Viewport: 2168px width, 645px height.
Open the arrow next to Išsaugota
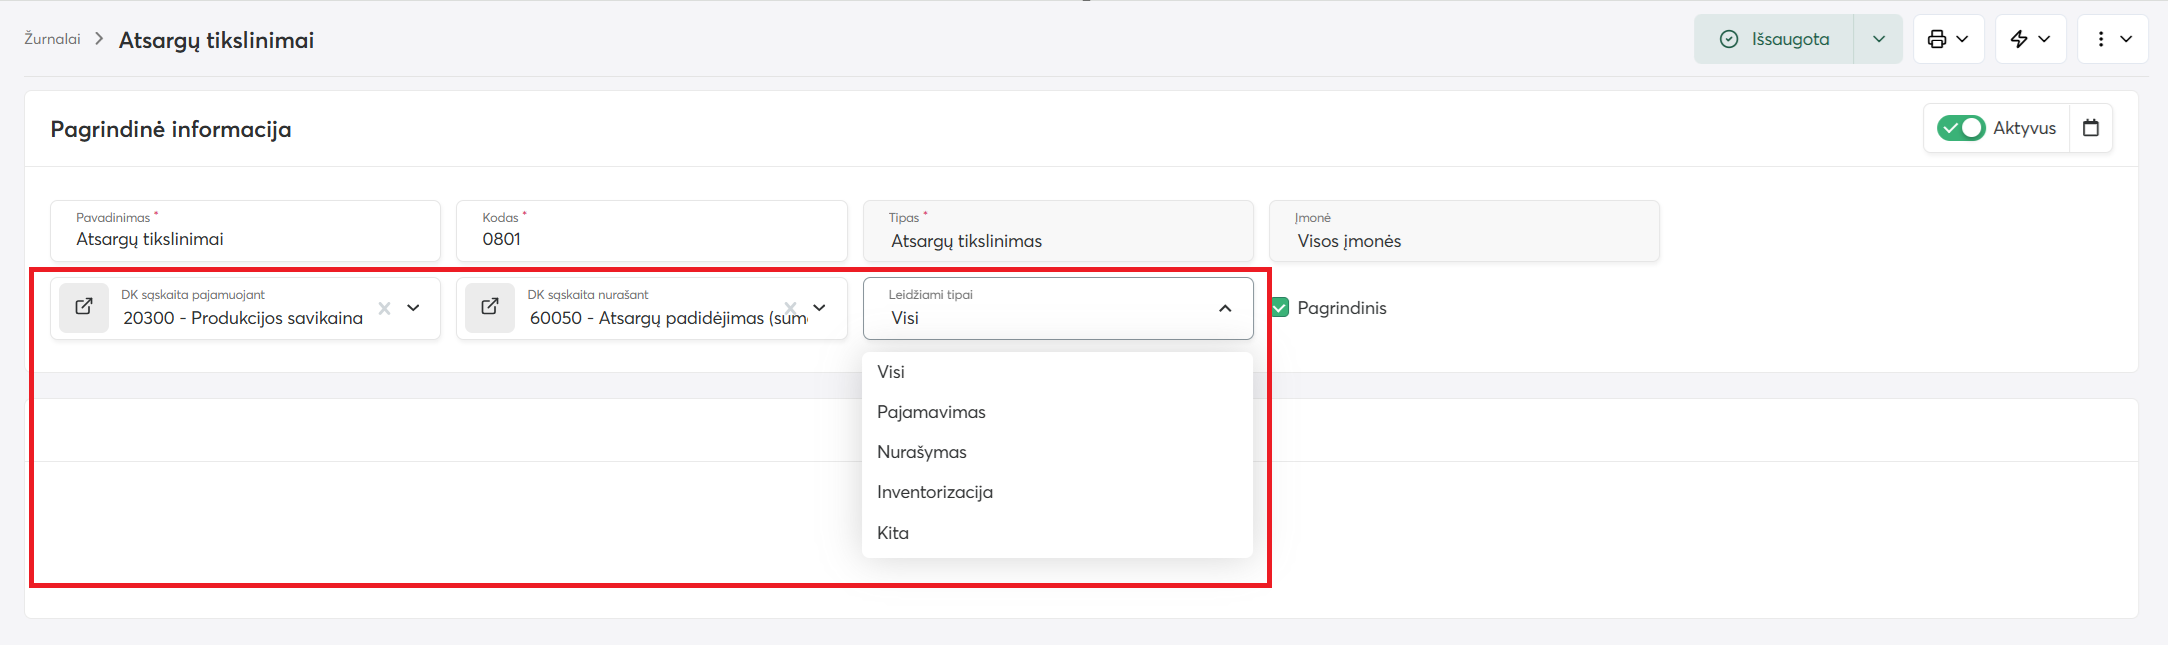1878,39
